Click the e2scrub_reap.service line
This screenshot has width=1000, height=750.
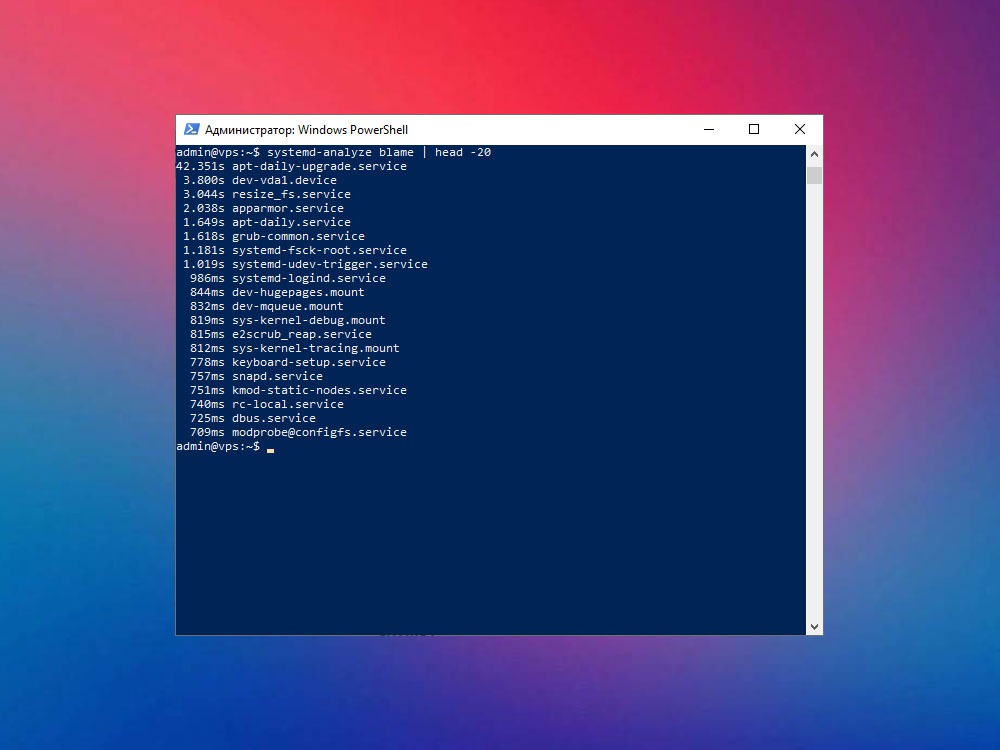pyautogui.click(x=281, y=335)
